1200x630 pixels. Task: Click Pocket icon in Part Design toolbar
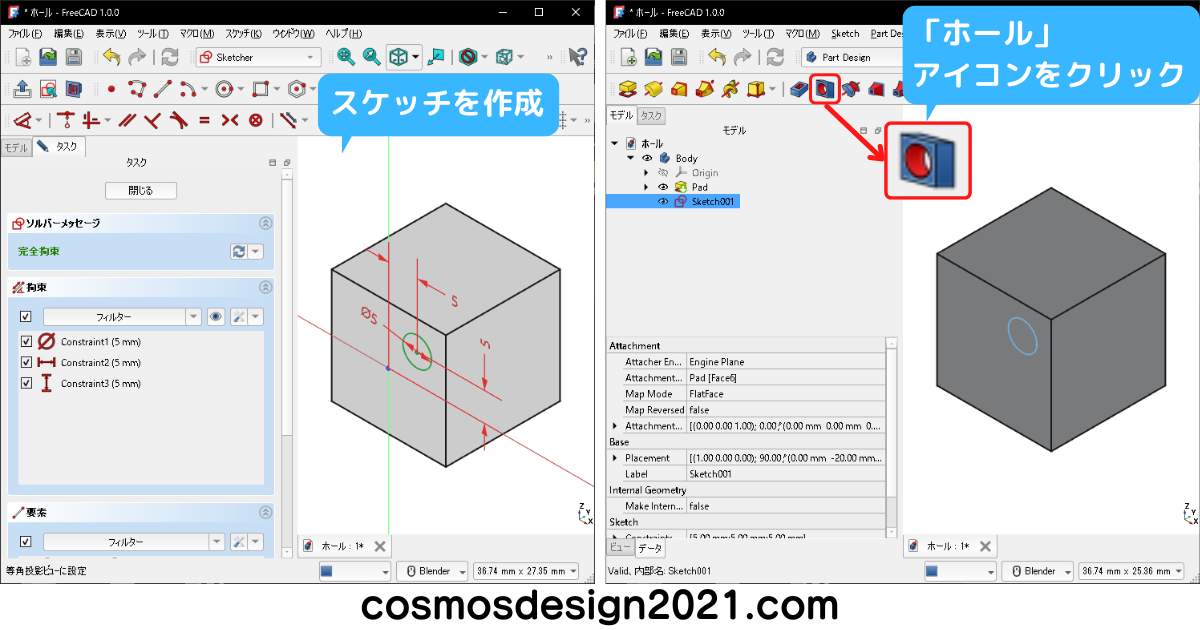point(799,89)
